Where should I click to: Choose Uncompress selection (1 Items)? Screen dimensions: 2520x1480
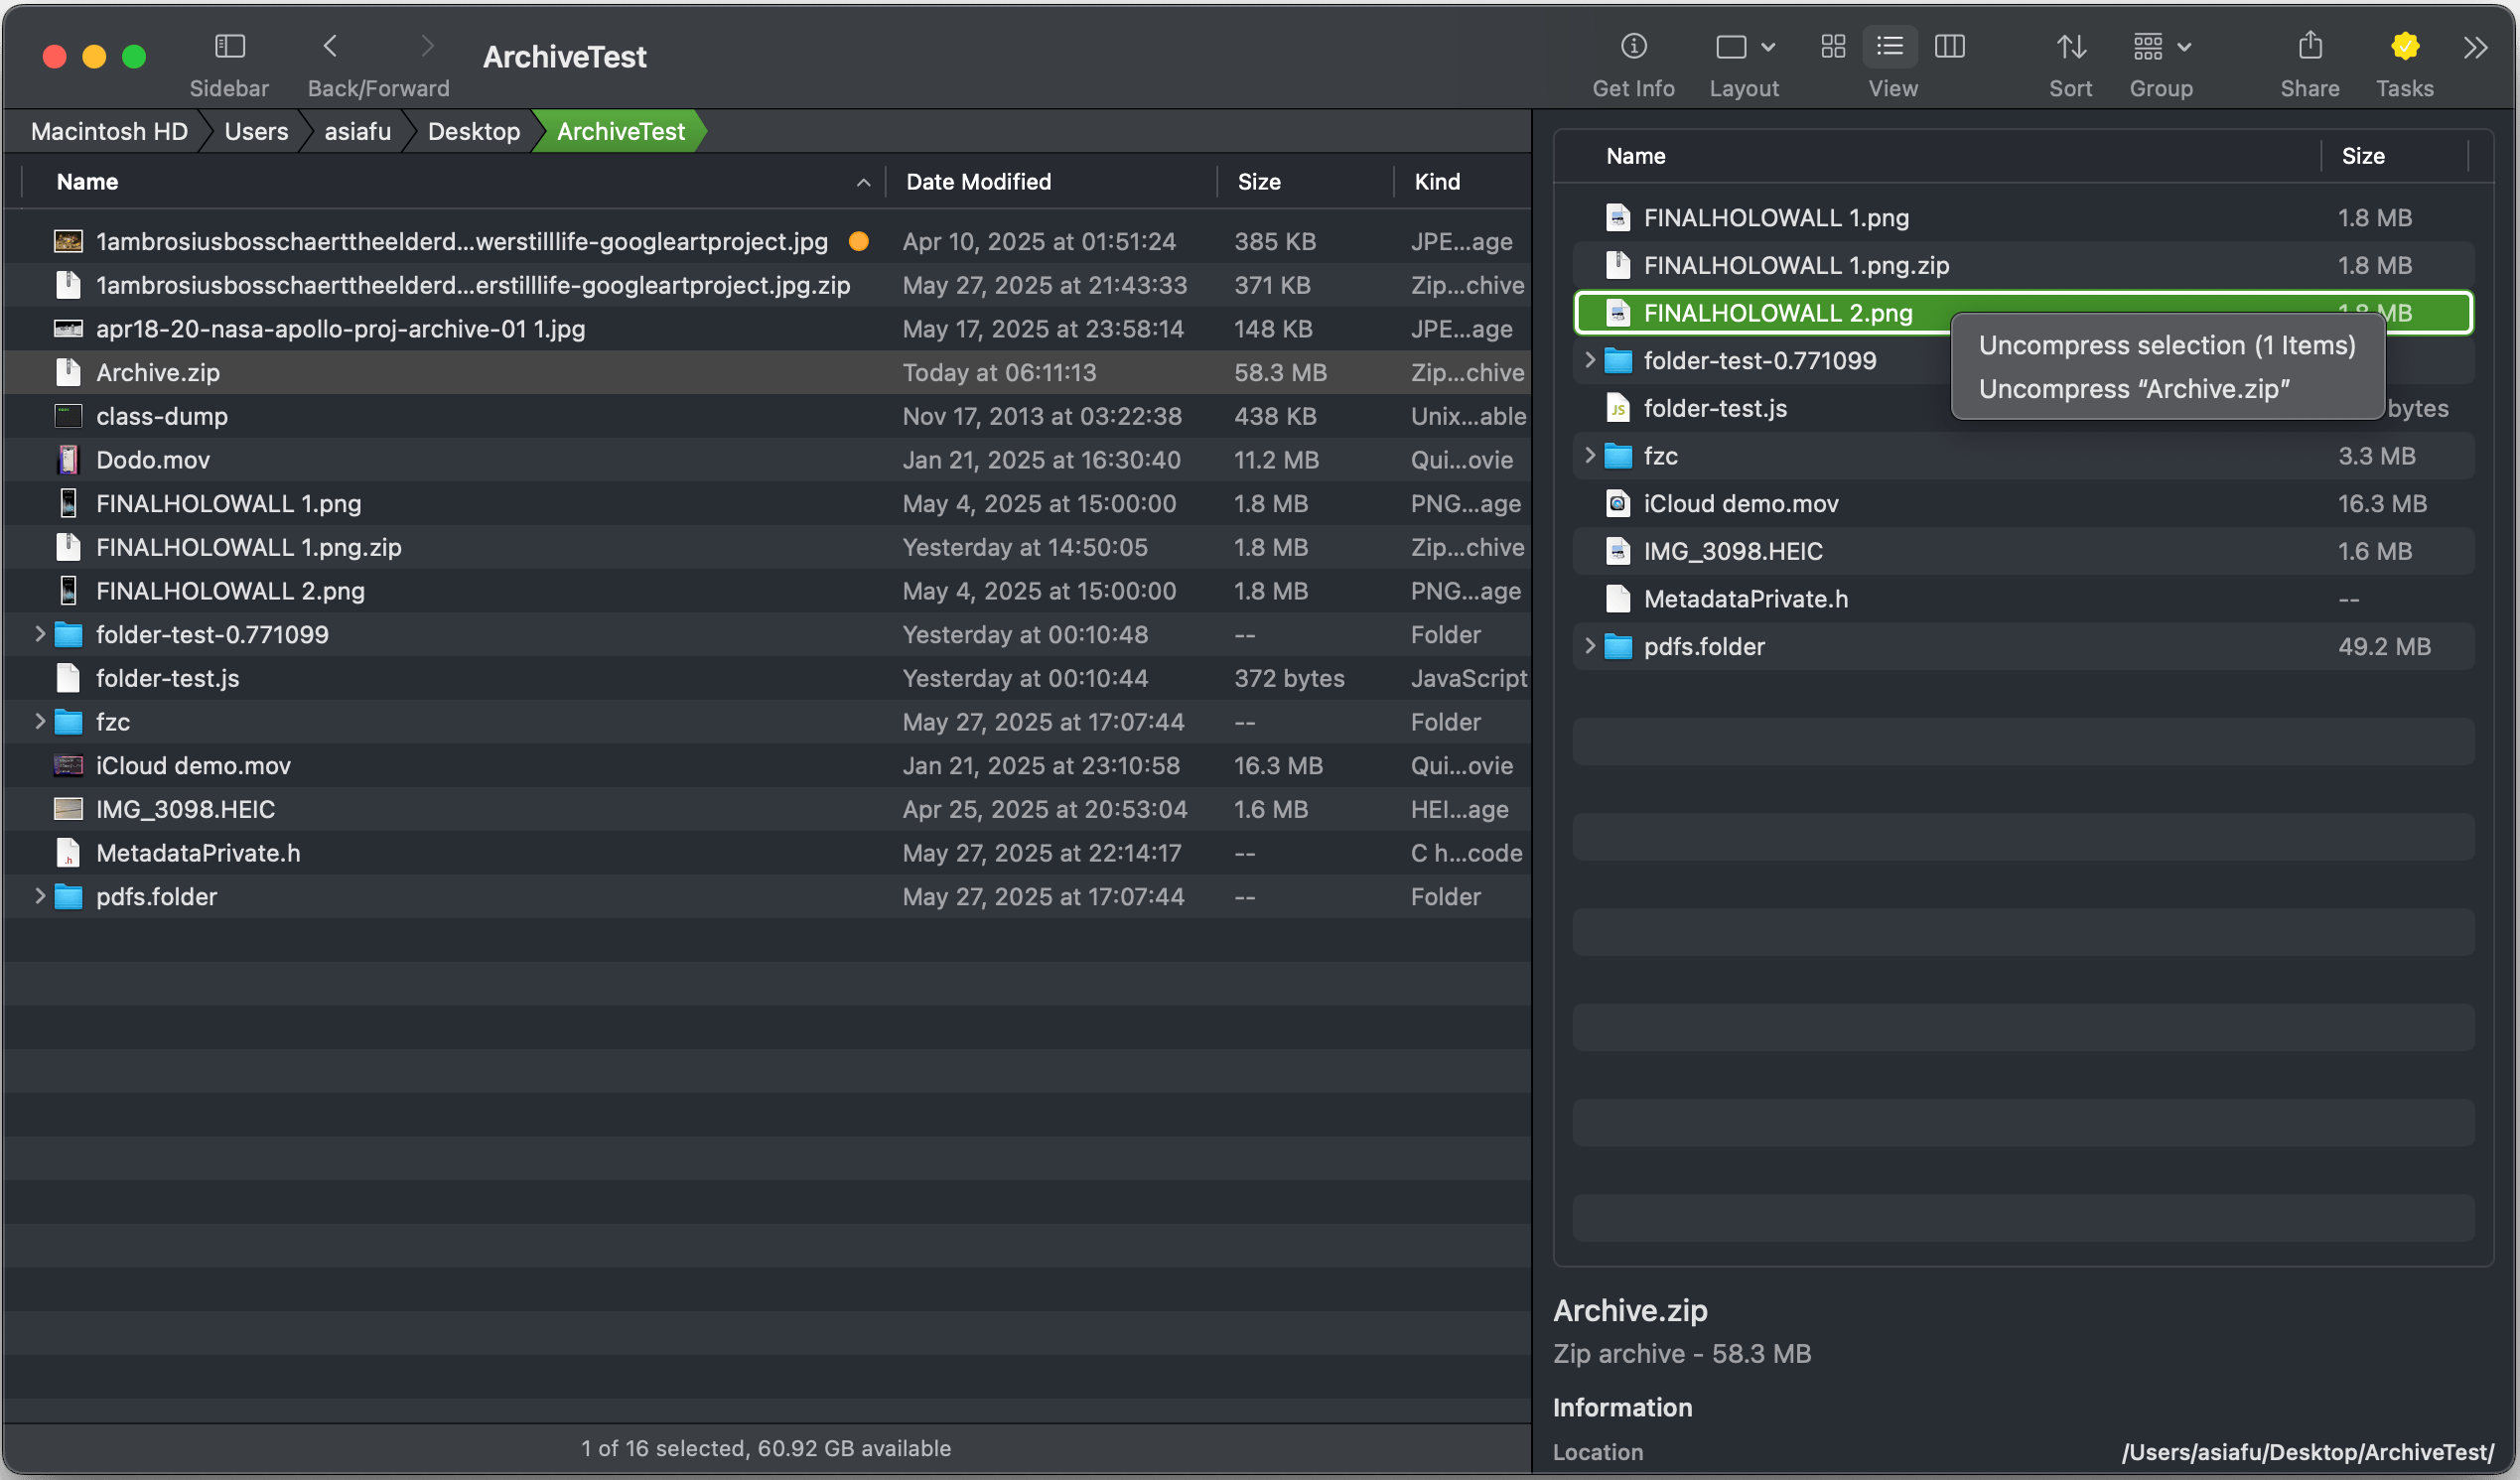(2166, 345)
